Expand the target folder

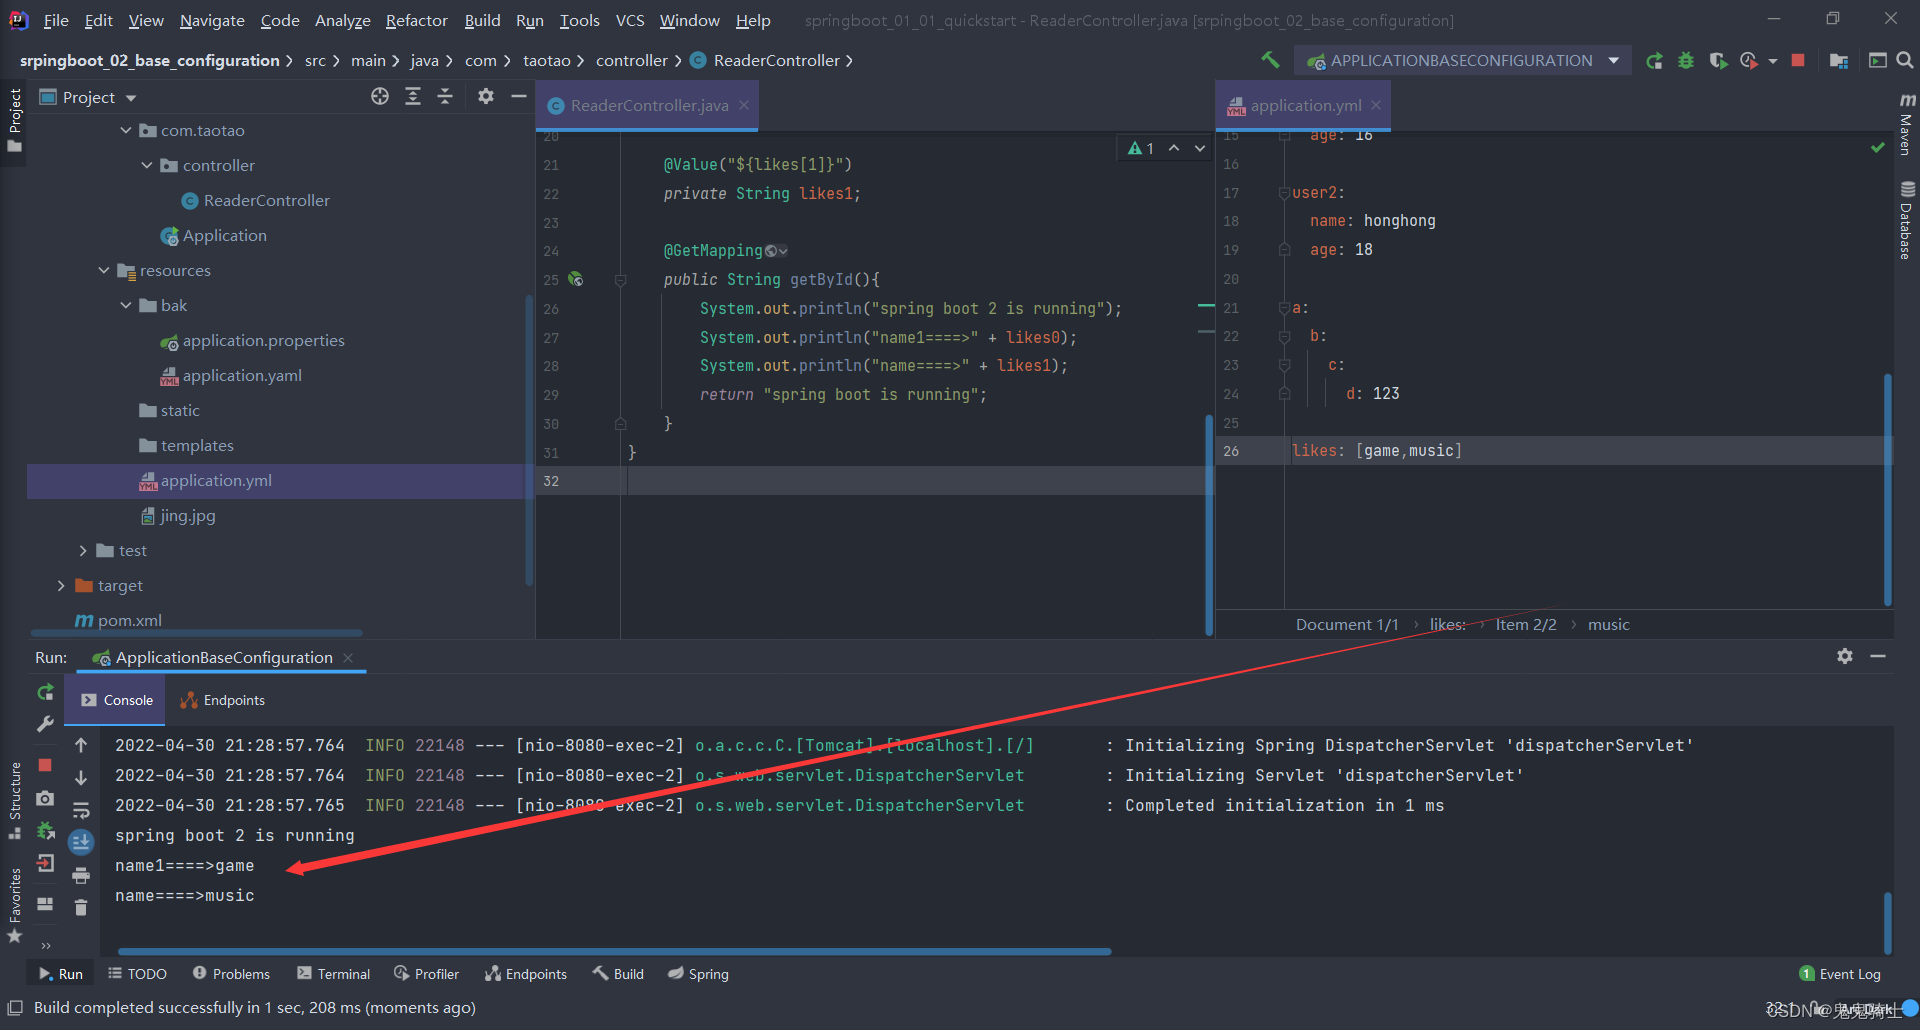pyautogui.click(x=61, y=586)
